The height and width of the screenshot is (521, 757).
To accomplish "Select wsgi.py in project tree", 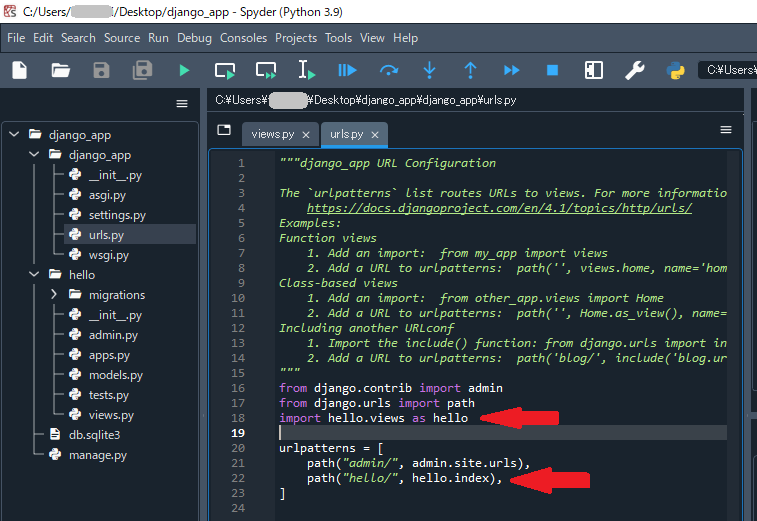I will 109,254.
